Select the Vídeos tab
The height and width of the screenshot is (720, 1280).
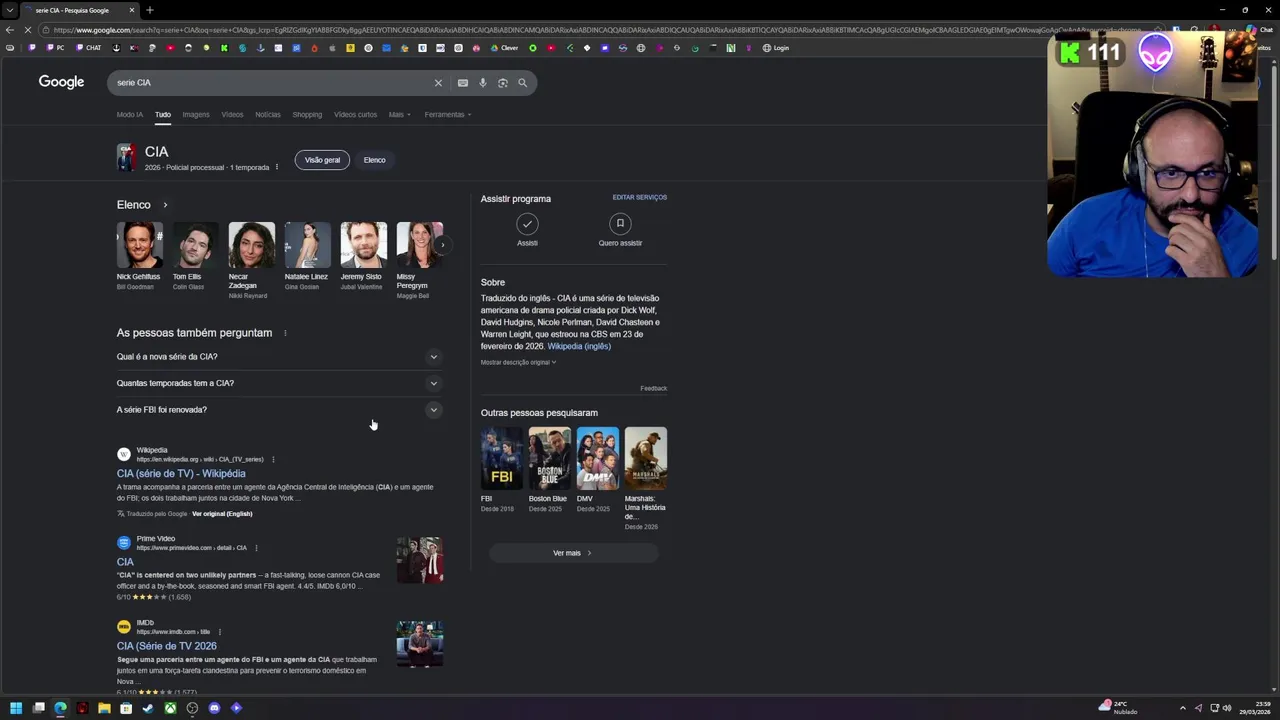(x=232, y=115)
